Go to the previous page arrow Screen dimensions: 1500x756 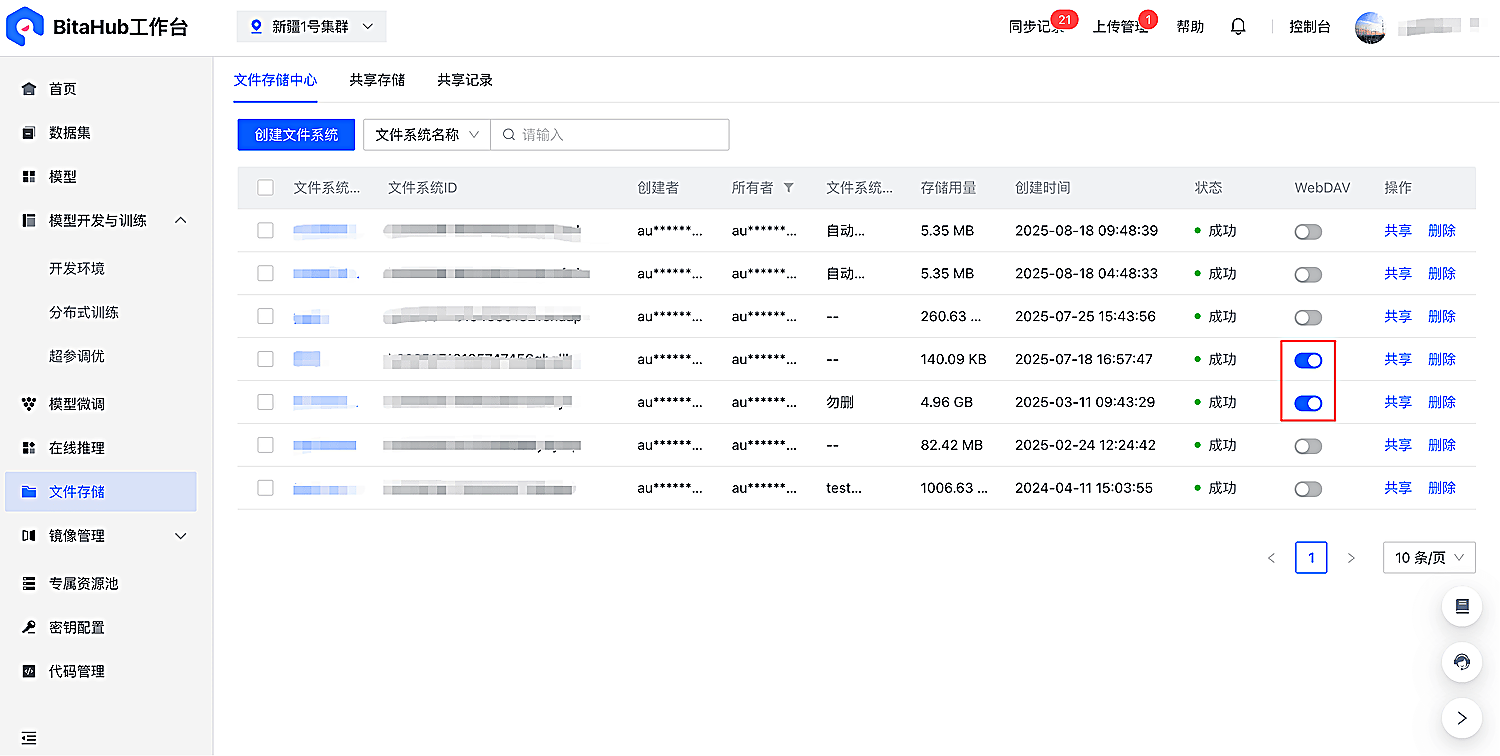tap(1271, 558)
